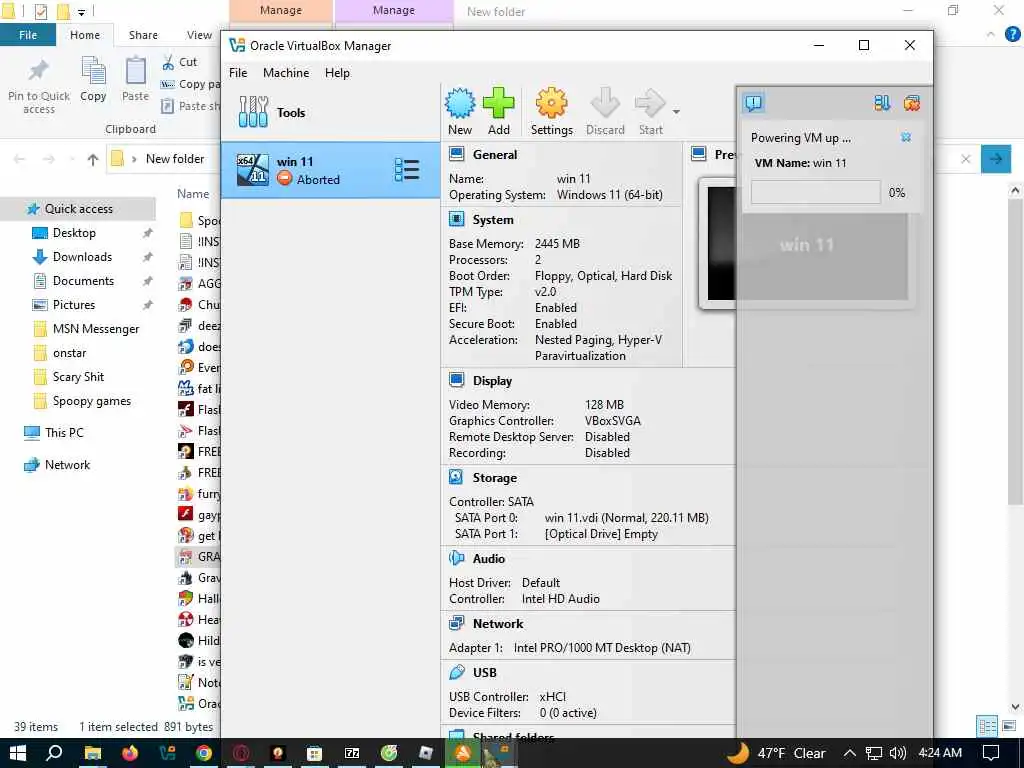Open Desktop in Explorer navigation pane
The height and width of the screenshot is (768, 1024).
[x=74, y=233]
